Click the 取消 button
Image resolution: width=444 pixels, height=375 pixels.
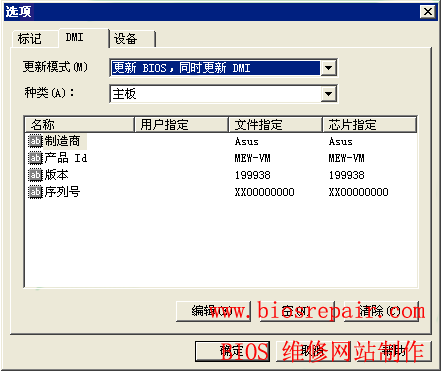coord(313,351)
